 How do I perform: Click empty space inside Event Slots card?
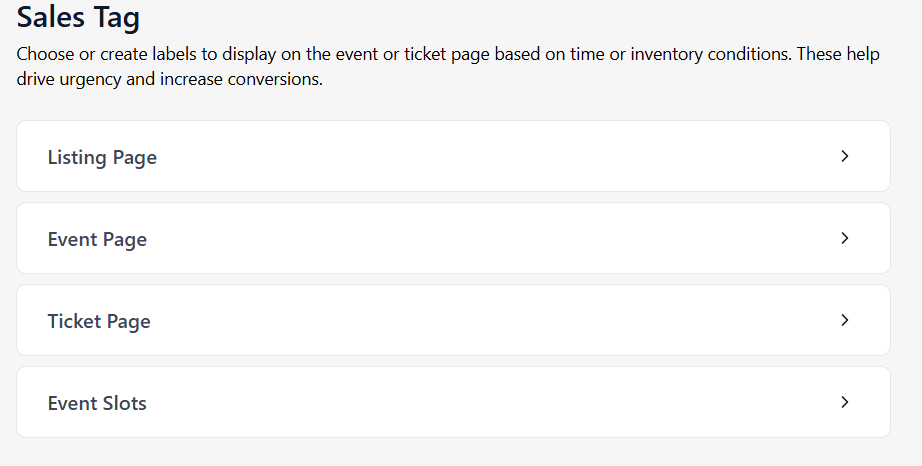click(x=470, y=403)
